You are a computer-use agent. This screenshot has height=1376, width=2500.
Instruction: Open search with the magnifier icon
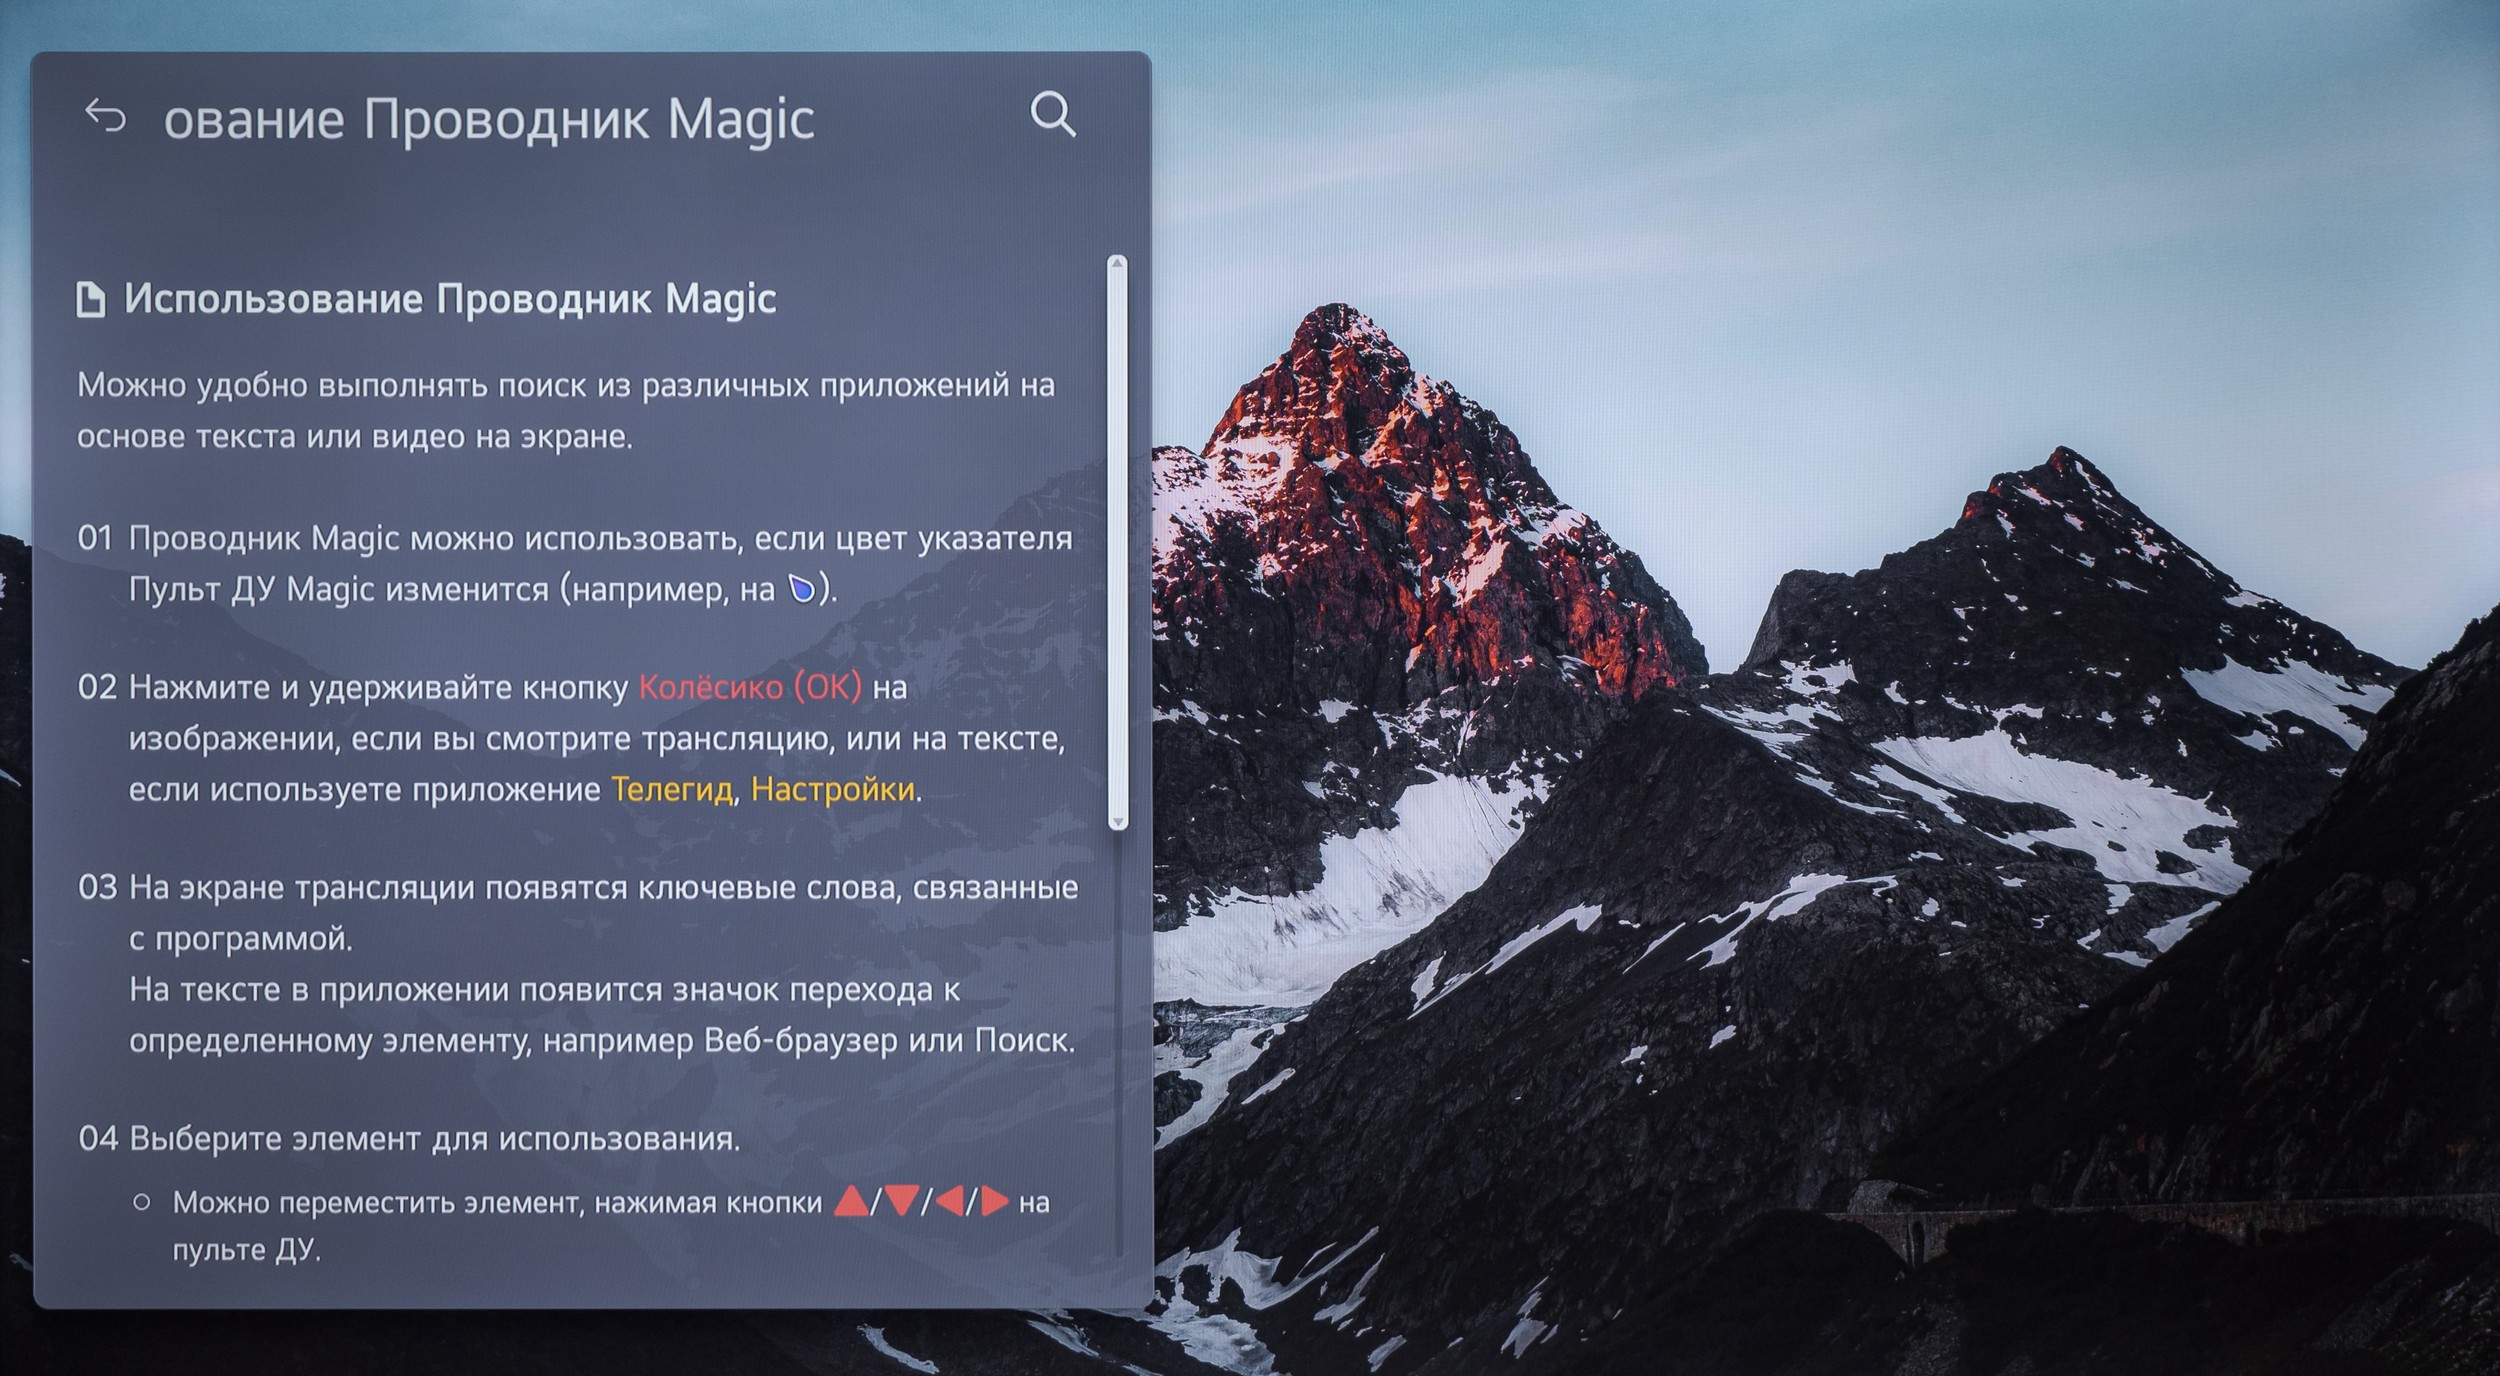point(1052,115)
